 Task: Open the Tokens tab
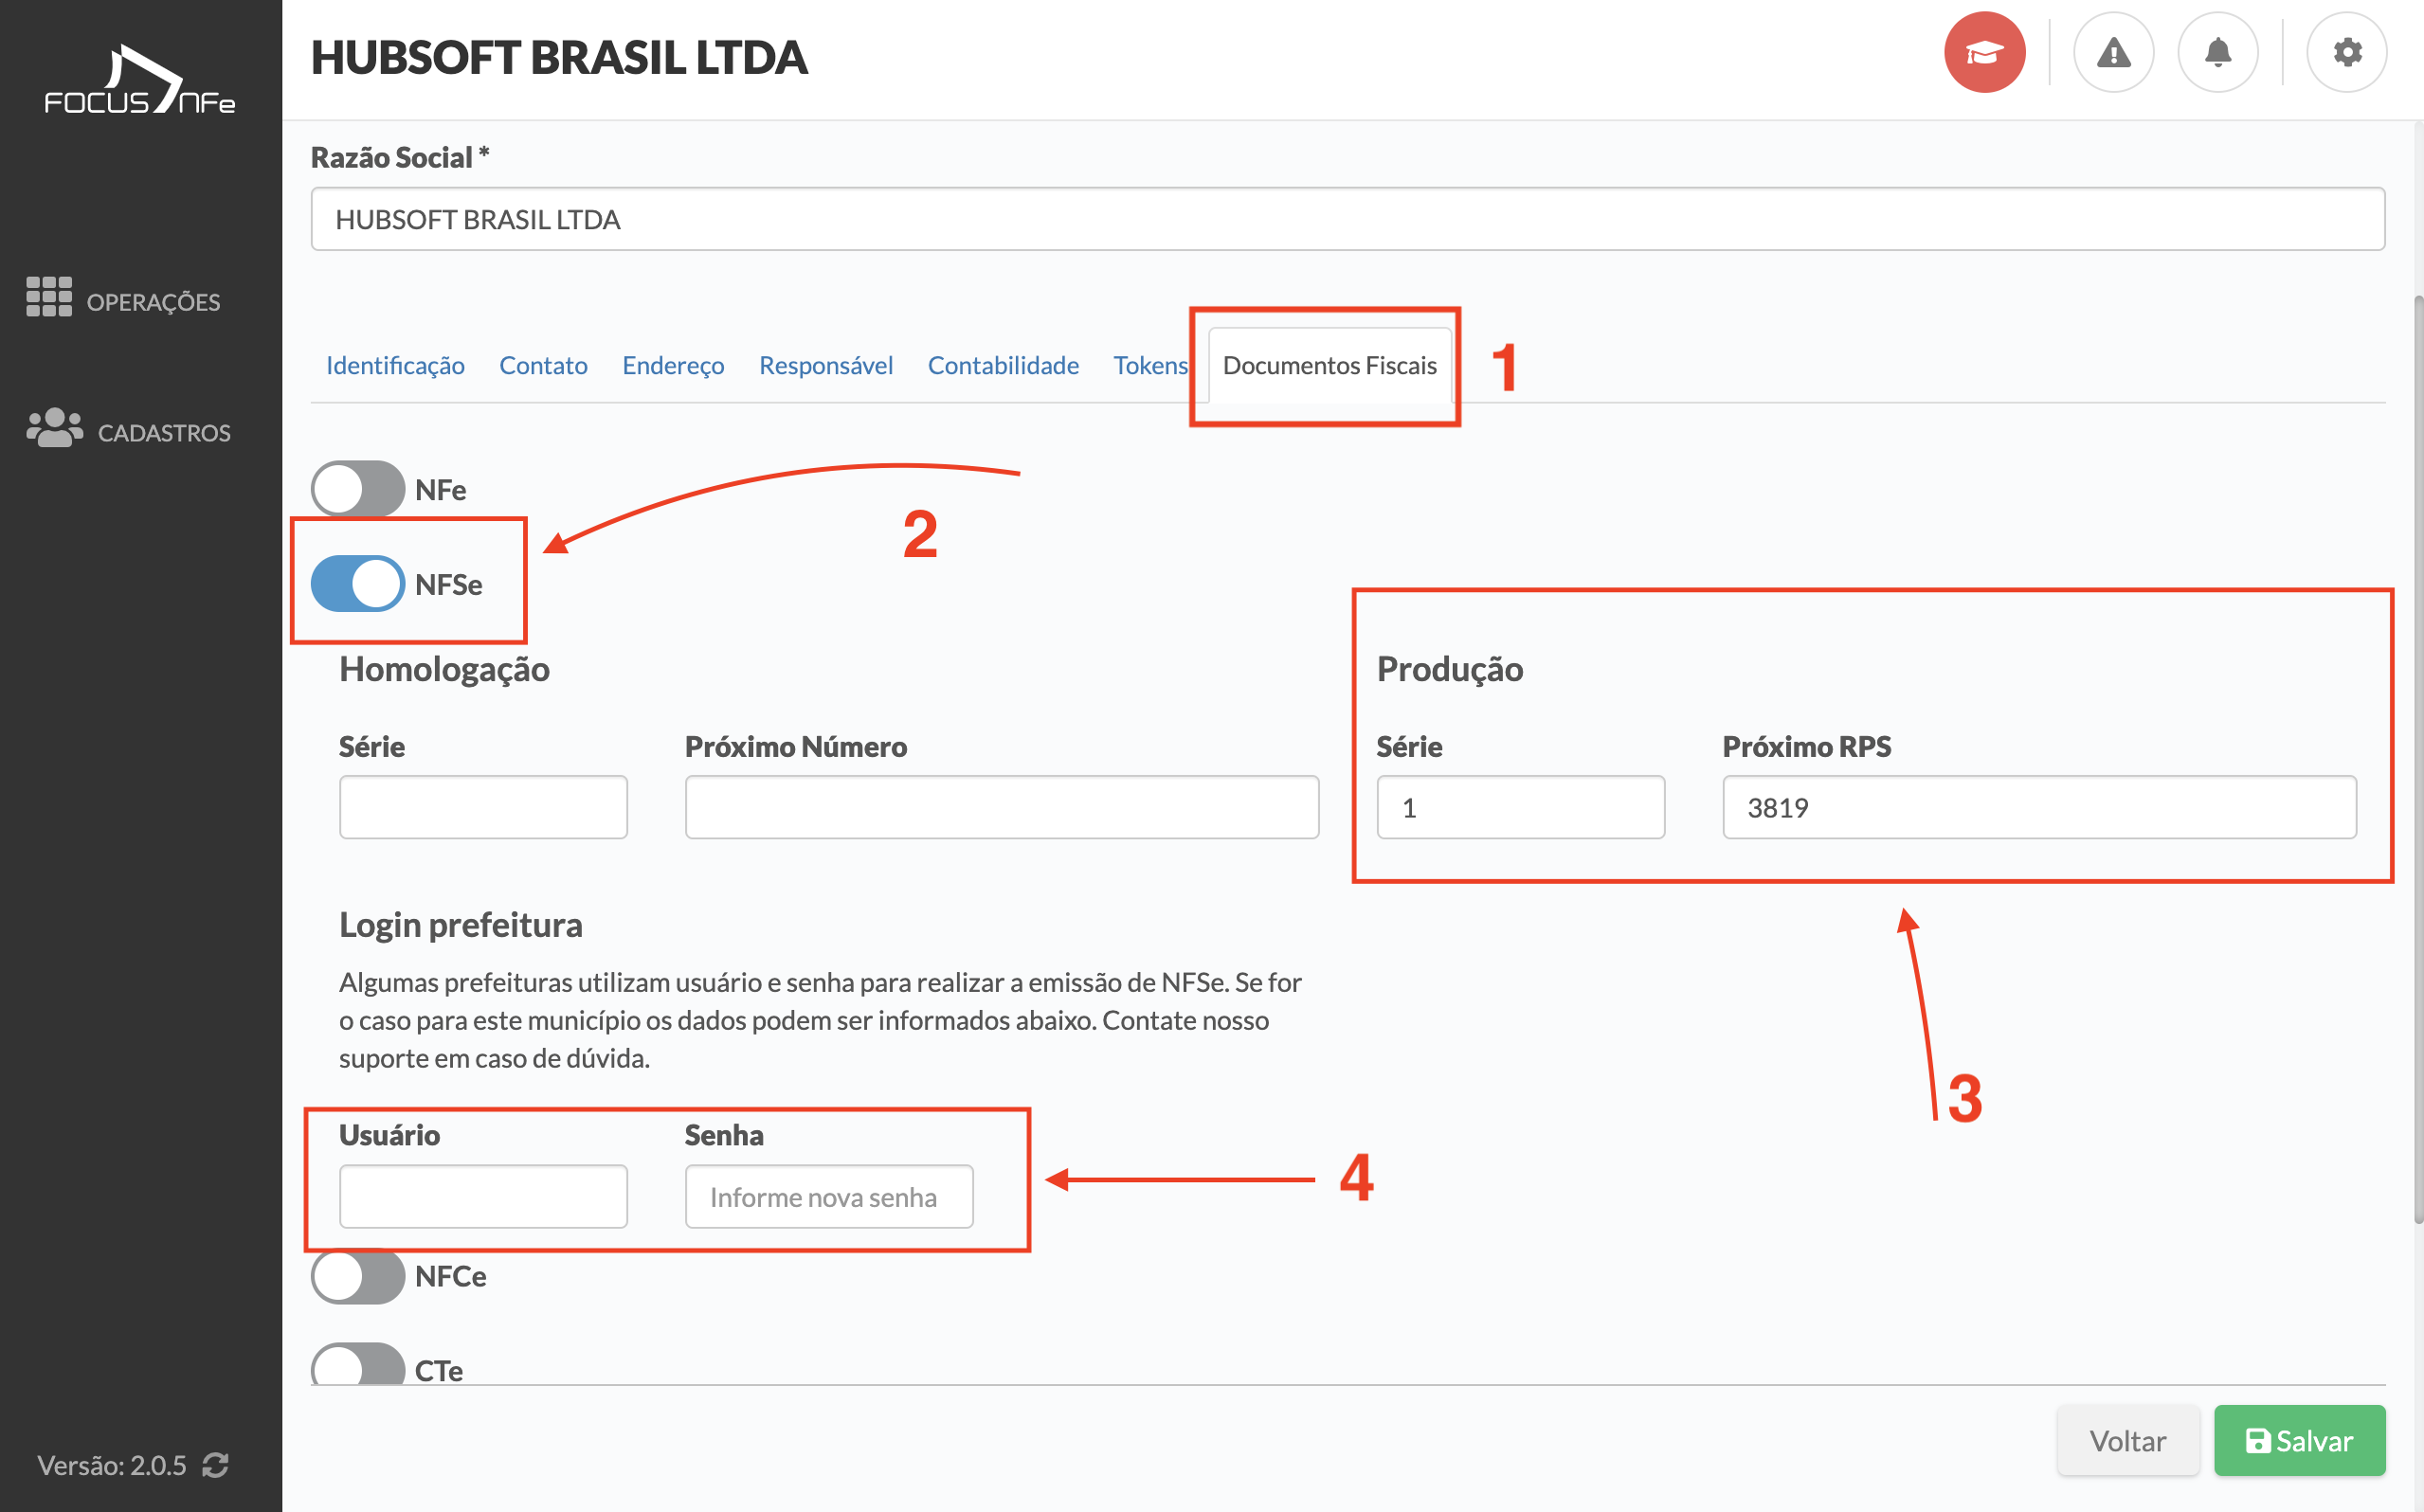1150,366
